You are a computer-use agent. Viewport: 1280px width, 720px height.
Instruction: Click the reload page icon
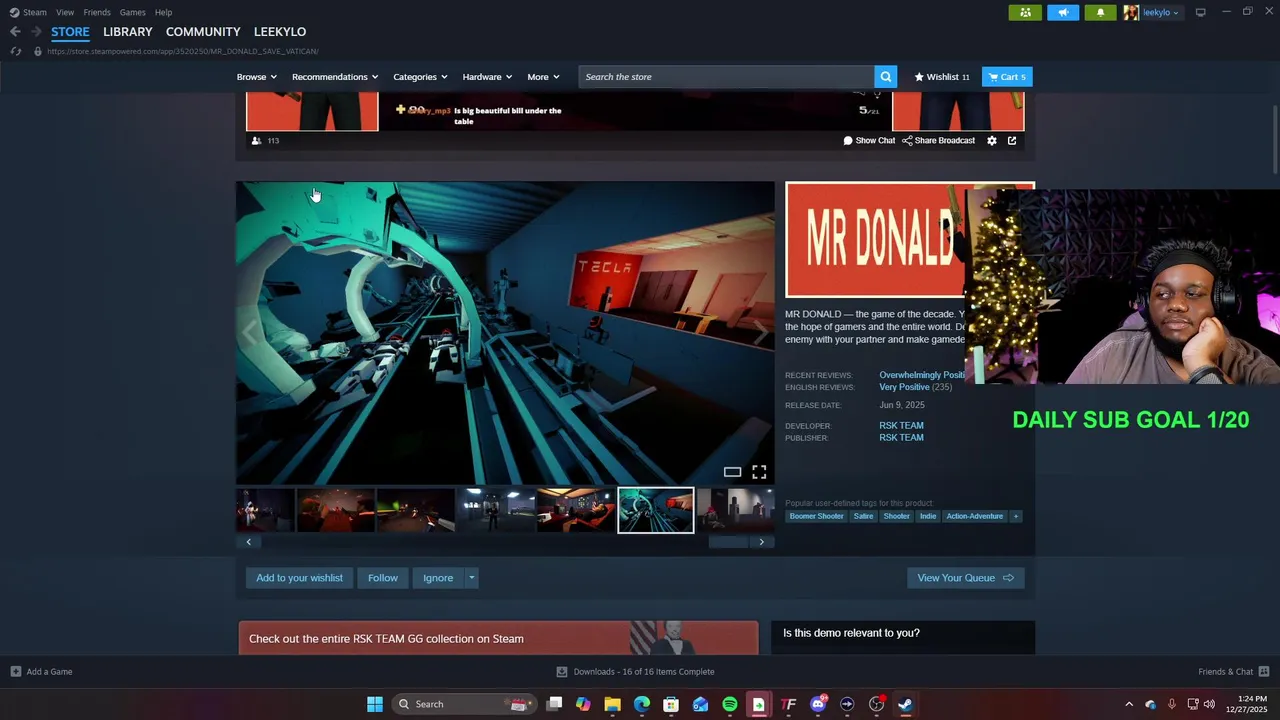[15, 51]
